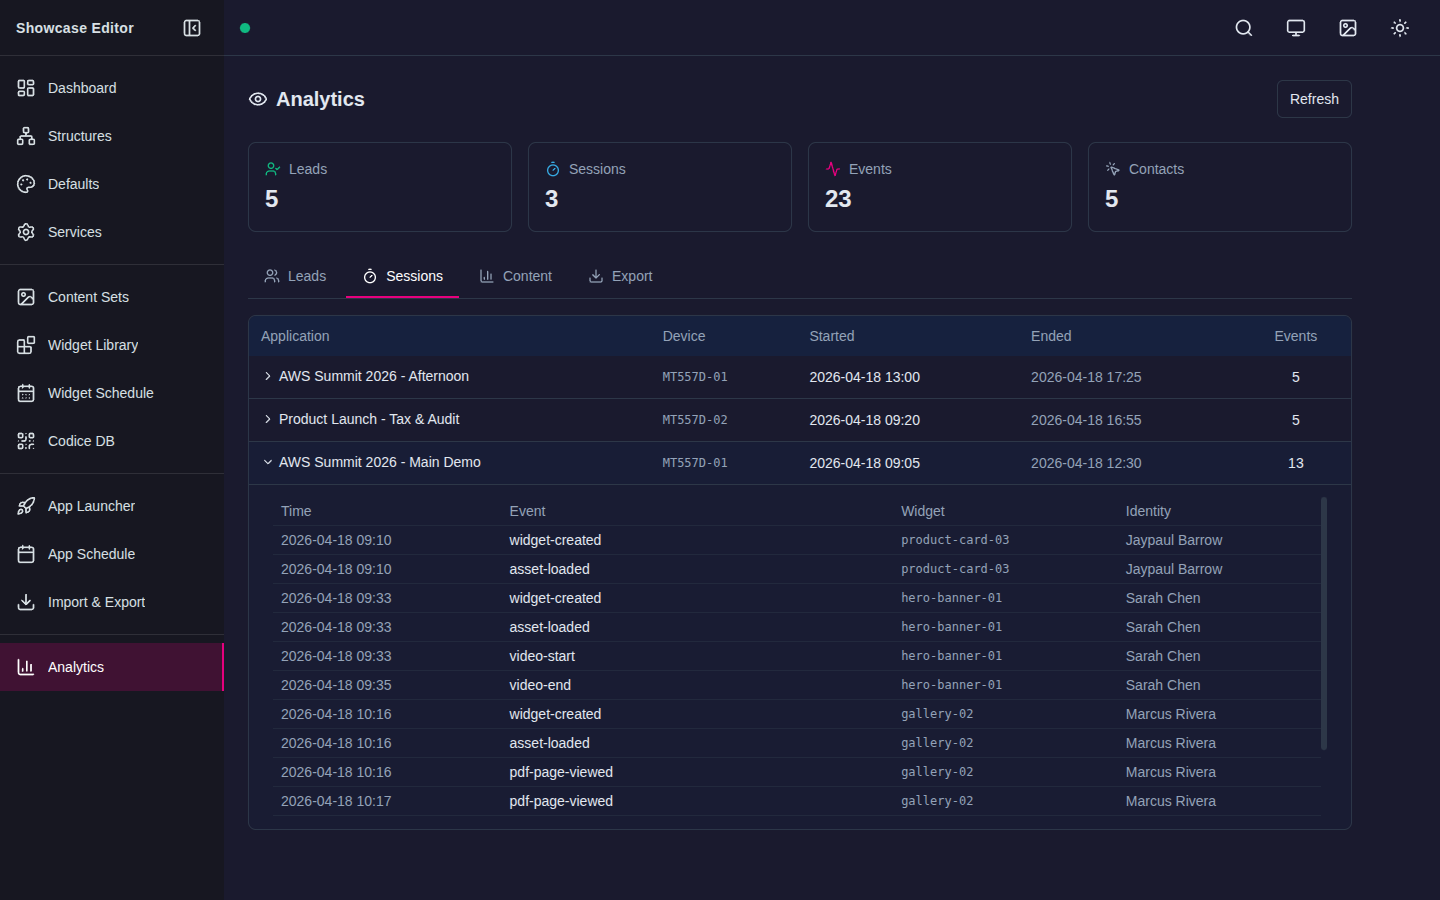Switch to the Content tab

click(x=515, y=276)
